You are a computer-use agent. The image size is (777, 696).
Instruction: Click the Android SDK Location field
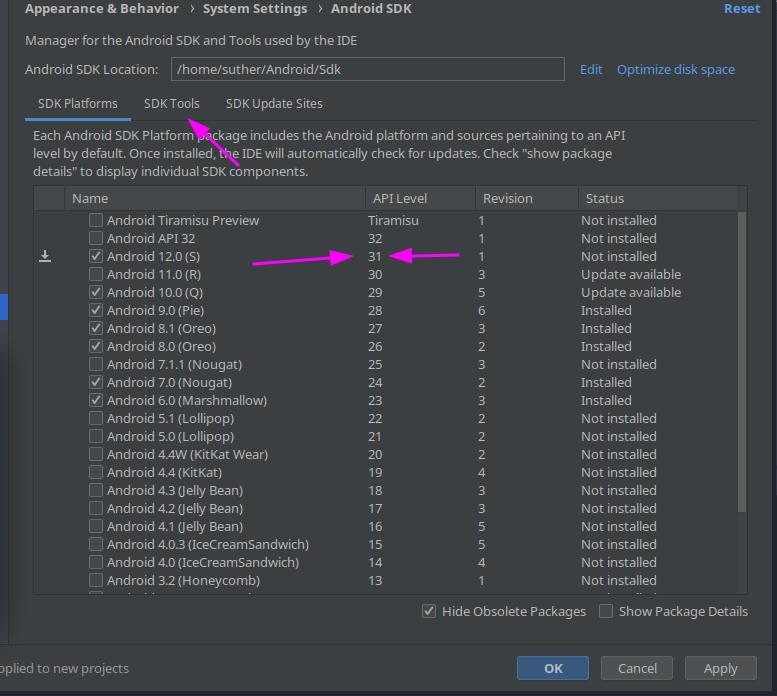[x=368, y=69]
